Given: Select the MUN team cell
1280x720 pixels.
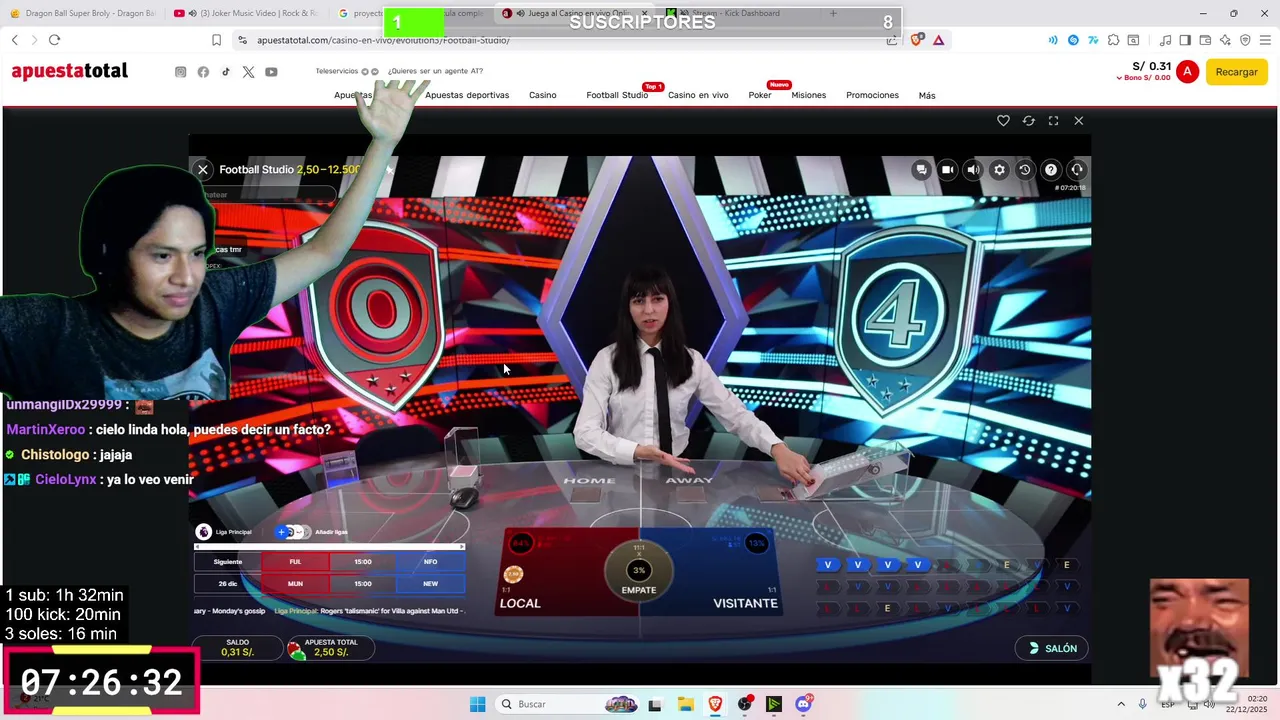Looking at the screenshot, I should click(295, 584).
